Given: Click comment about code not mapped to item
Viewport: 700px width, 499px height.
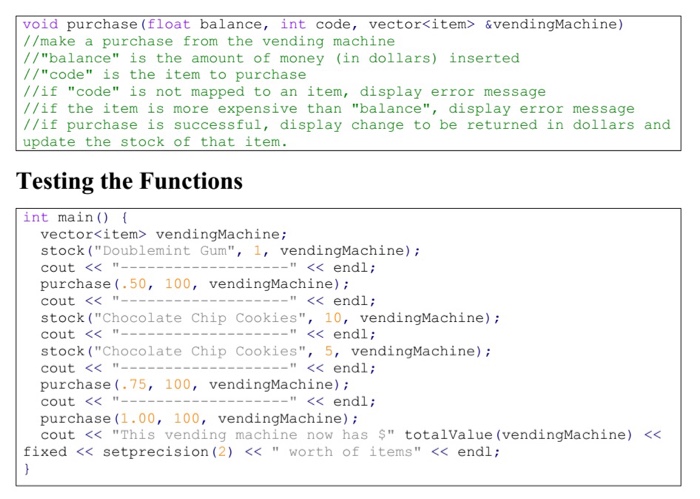Looking at the screenshot, I should pyautogui.click(x=284, y=92).
